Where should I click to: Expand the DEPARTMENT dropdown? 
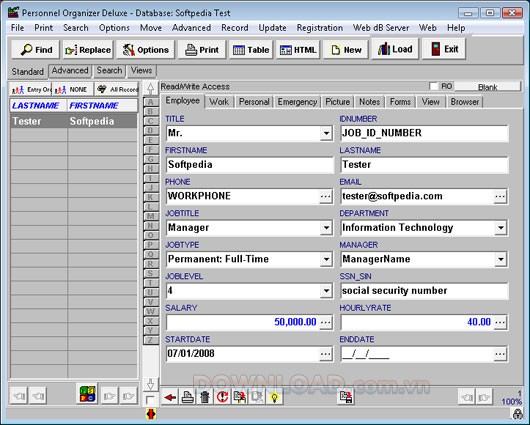[501, 228]
